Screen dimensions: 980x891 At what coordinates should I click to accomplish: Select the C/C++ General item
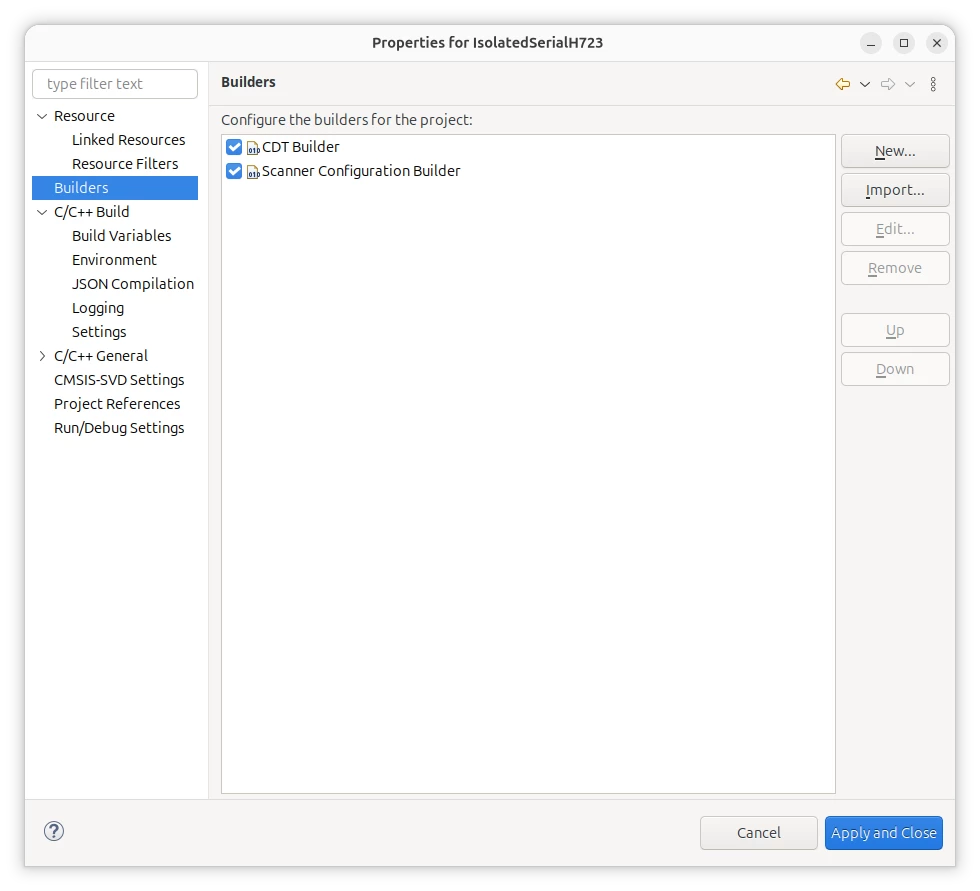pos(101,356)
